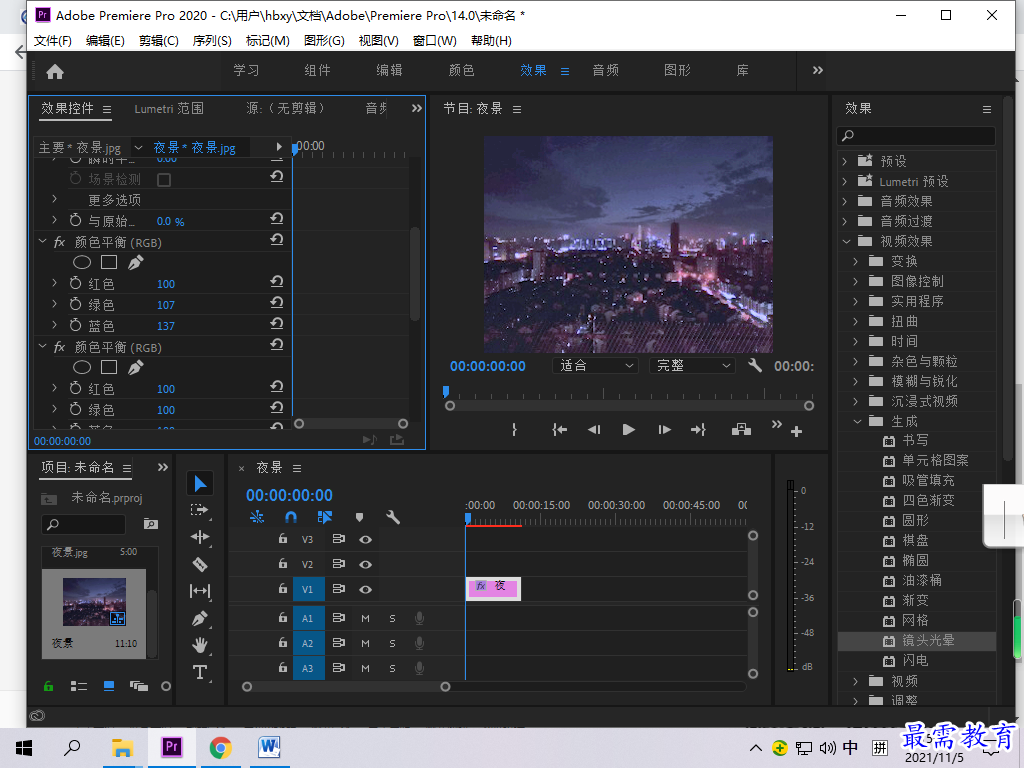1024x768 pixels.
Task: Click 蓝色 value 137
Action: (166, 325)
